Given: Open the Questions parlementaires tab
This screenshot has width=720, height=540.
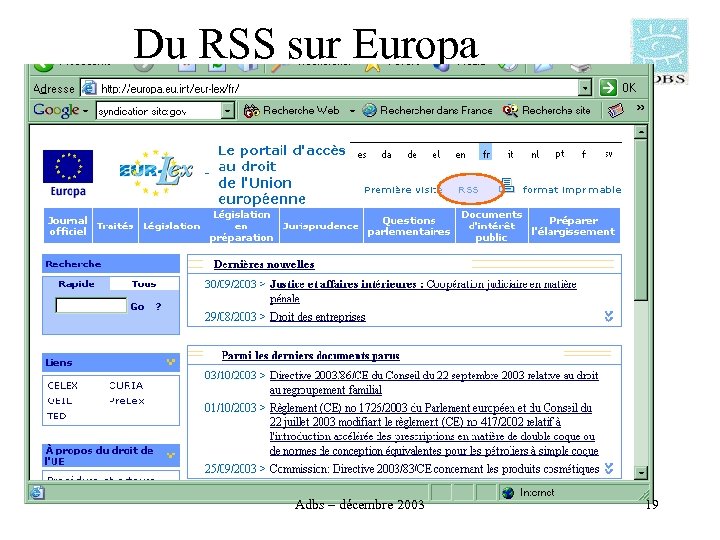Looking at the screenshot, I should 409,225.
